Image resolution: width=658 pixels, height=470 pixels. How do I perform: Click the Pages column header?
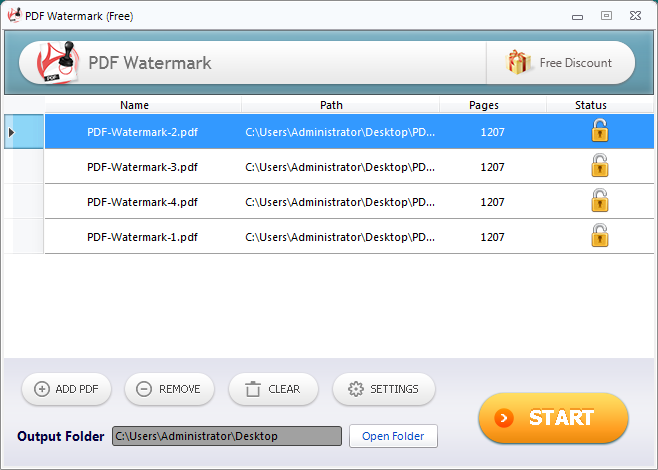pyautogui.click(x=484, y=105)
